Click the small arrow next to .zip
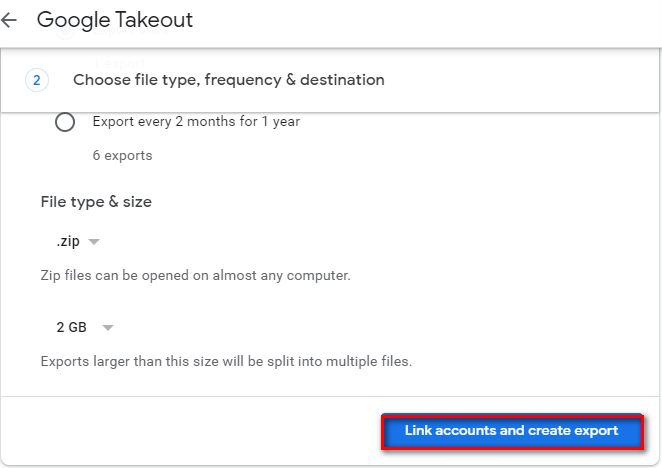 tap(94, 242)
